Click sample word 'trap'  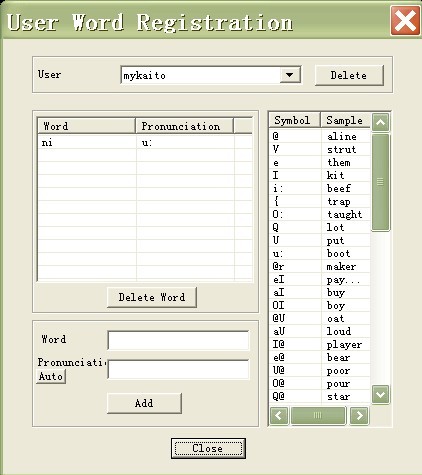point(339,201)
